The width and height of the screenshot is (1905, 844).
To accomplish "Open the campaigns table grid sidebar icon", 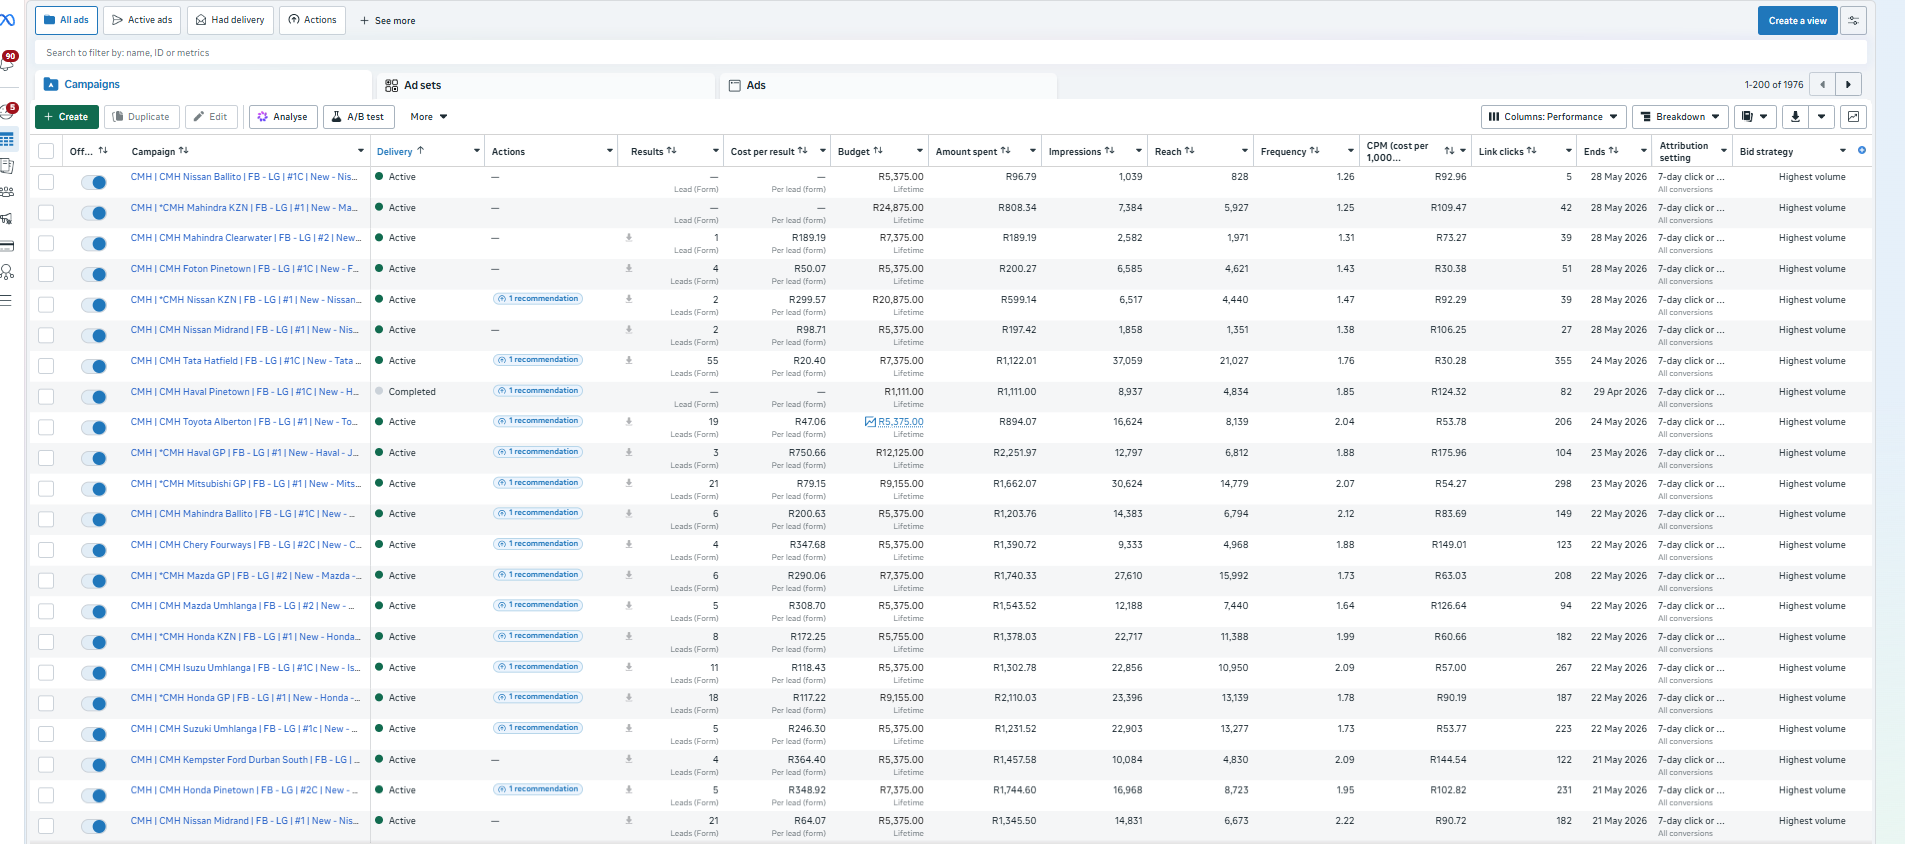I will pyautogui.click(x=7, y=139).
